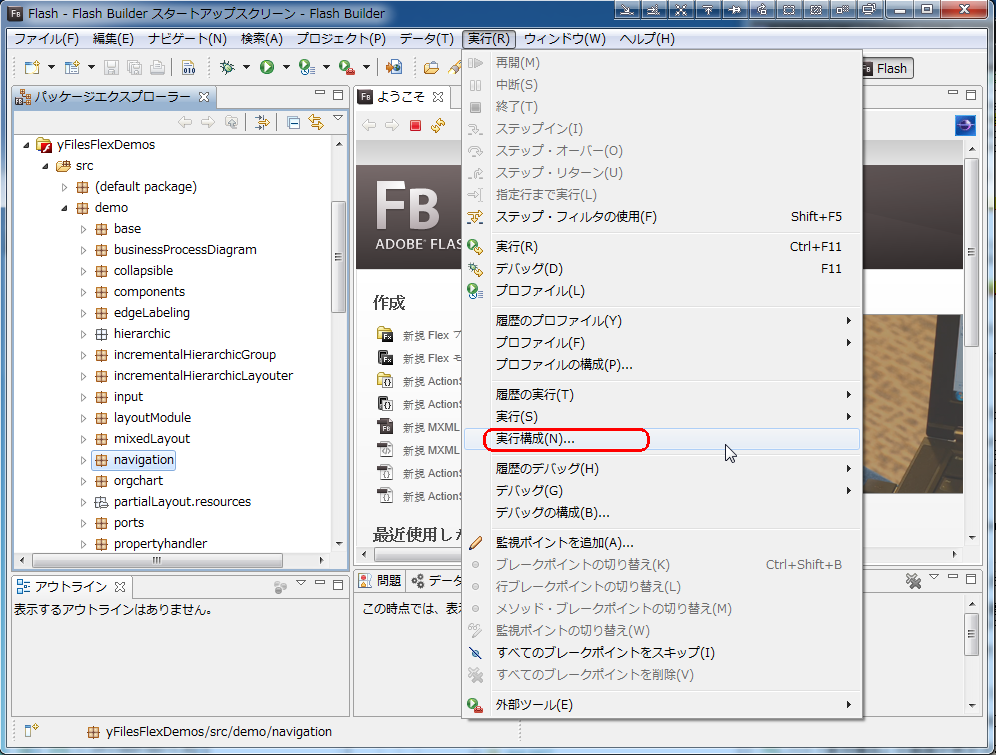This screenshot has width=996, height=755.
Task: Choose 実行構成(N)... from the menu
Action: tap(661, 439)
